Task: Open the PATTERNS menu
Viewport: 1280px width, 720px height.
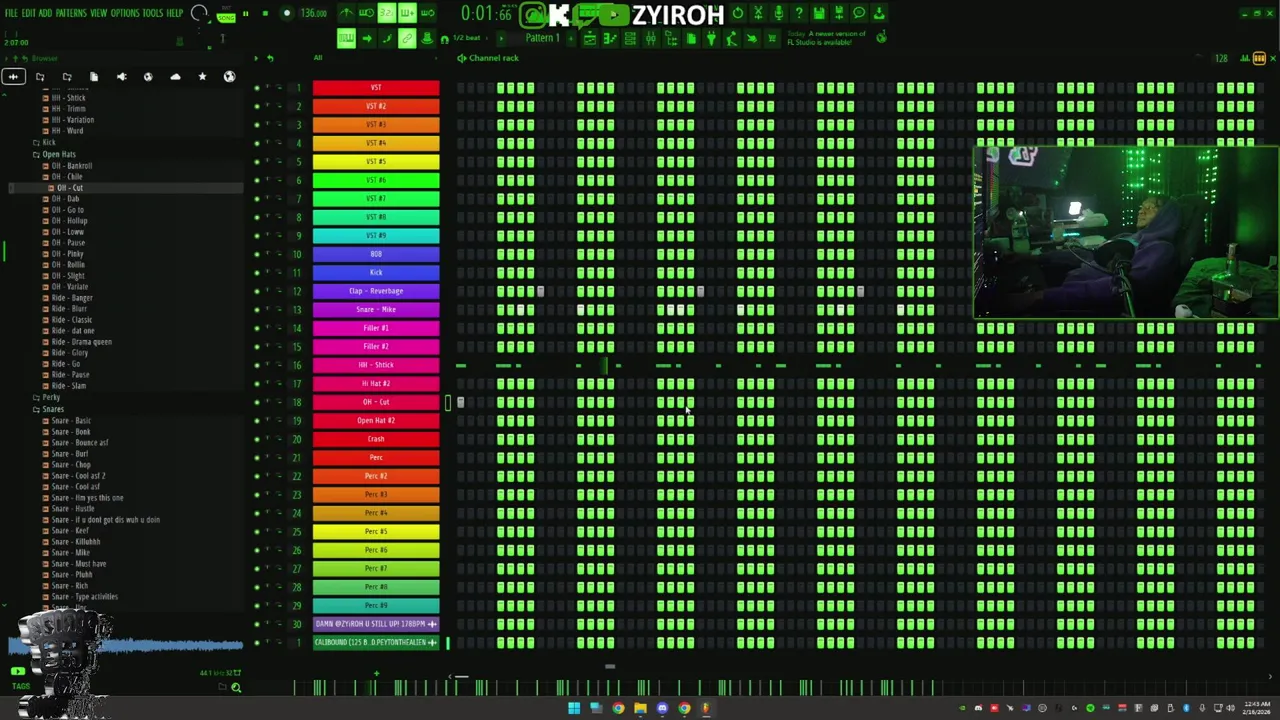Action: pyautogui.click(x=71, y=13)
